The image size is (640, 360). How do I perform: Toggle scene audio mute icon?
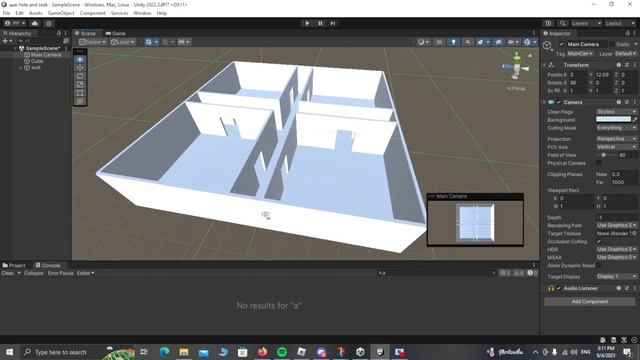468,42
